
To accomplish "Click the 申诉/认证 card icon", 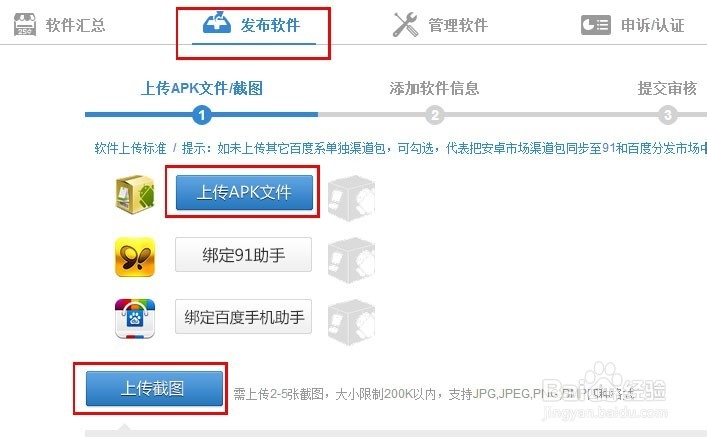I will [596, 25].
